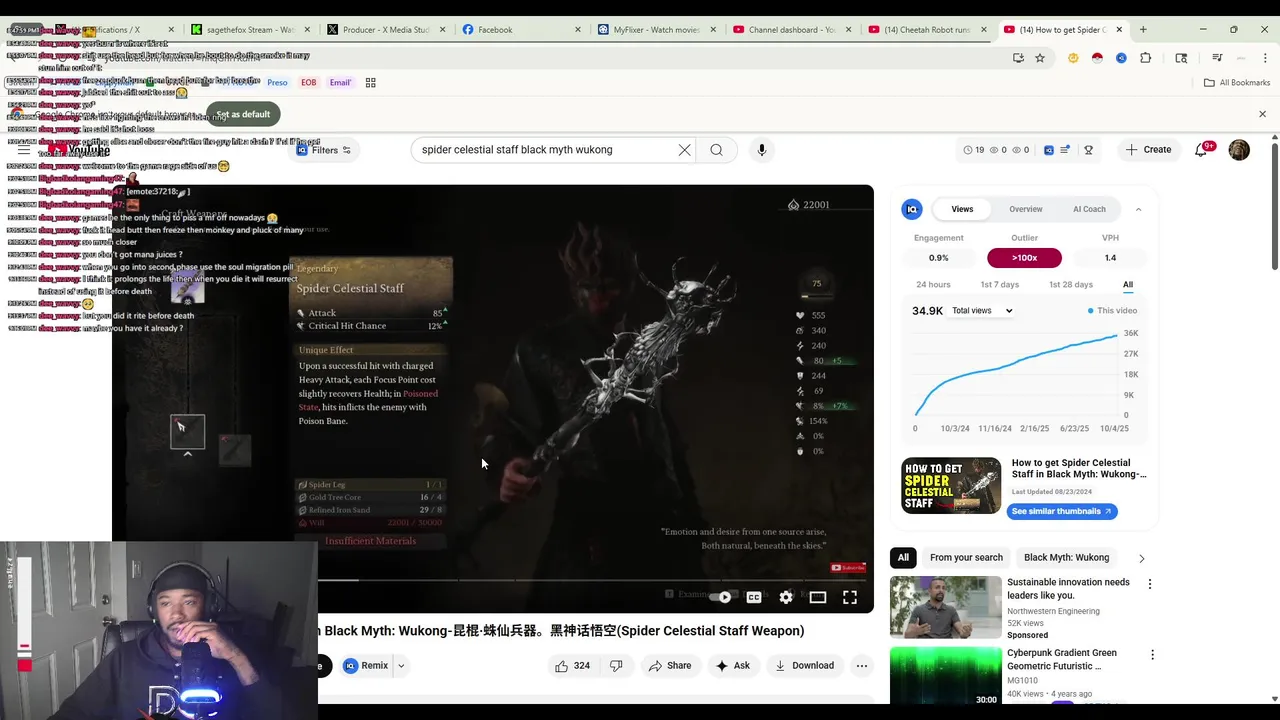Click the Ask button
The height and width of the screenshot is (720, 1280).
(733, 666)
